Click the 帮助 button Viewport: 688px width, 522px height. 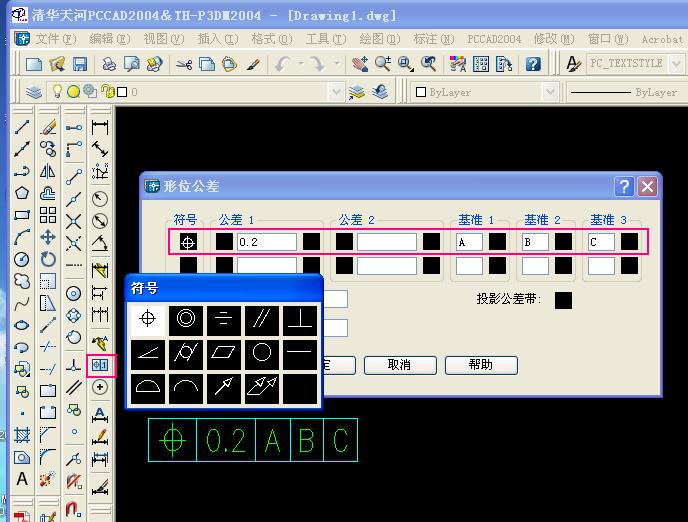point(481,365)
